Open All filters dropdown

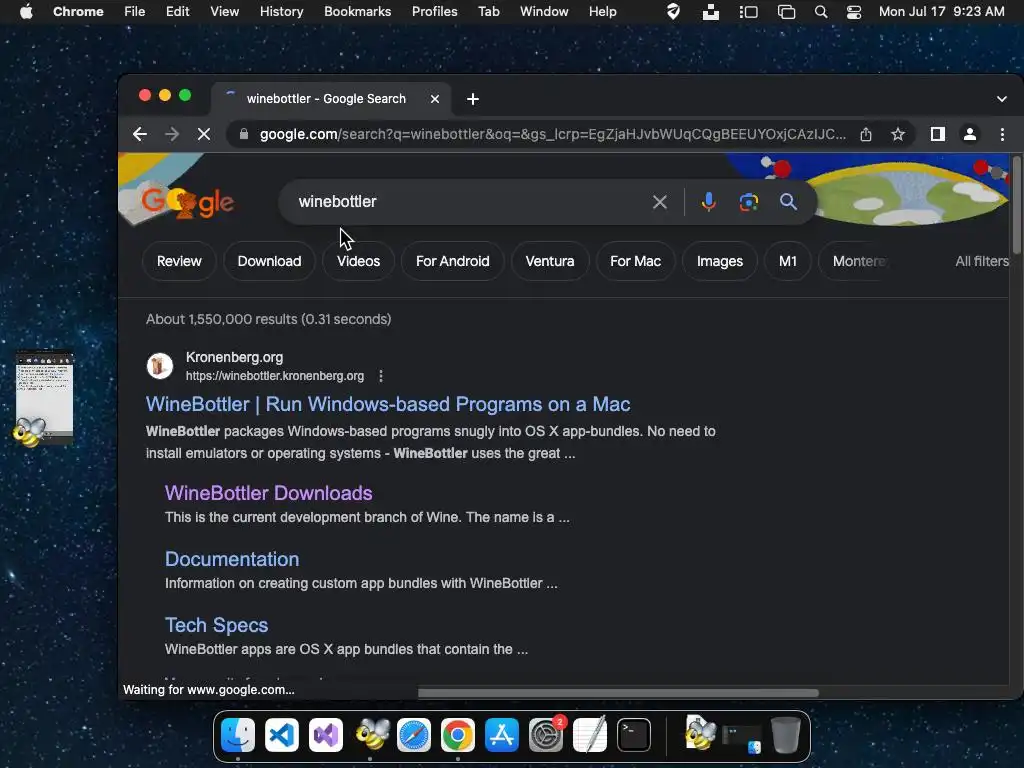982,261
